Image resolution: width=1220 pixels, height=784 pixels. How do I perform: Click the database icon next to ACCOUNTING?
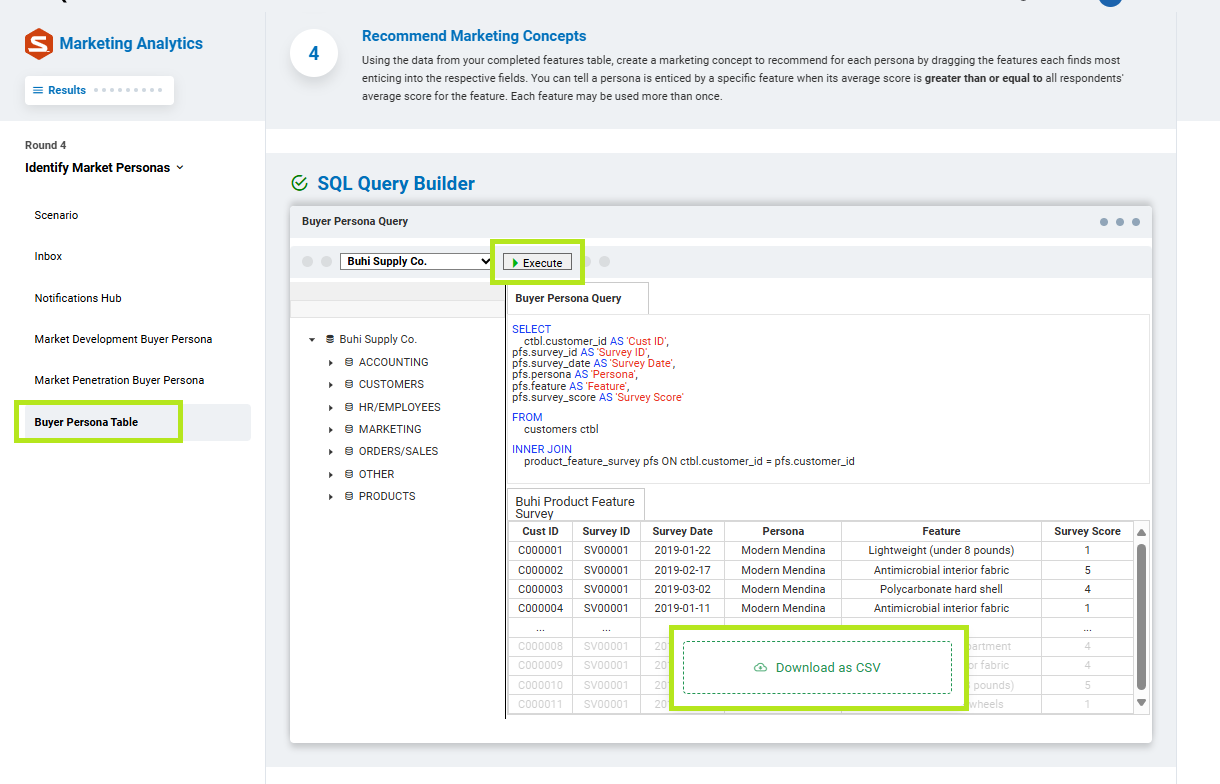point(349,362)
